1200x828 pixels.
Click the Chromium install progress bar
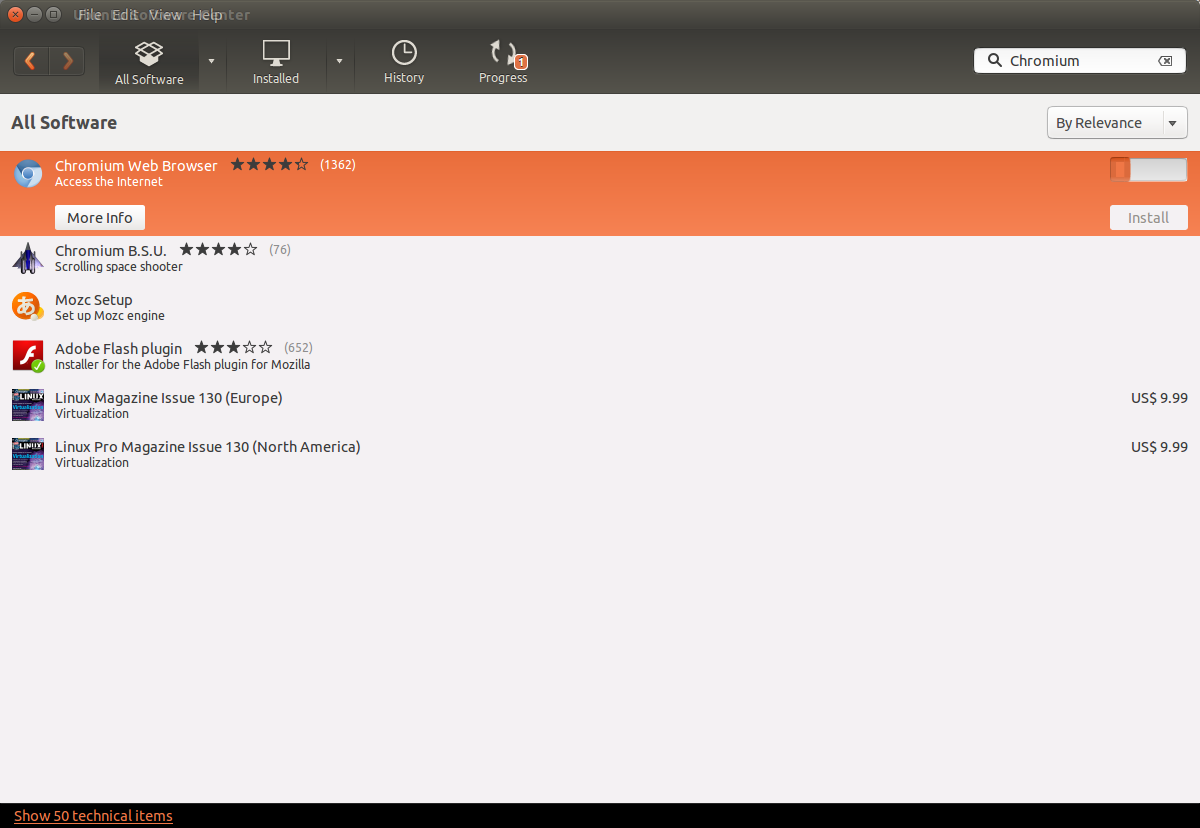coord(1148,170)
